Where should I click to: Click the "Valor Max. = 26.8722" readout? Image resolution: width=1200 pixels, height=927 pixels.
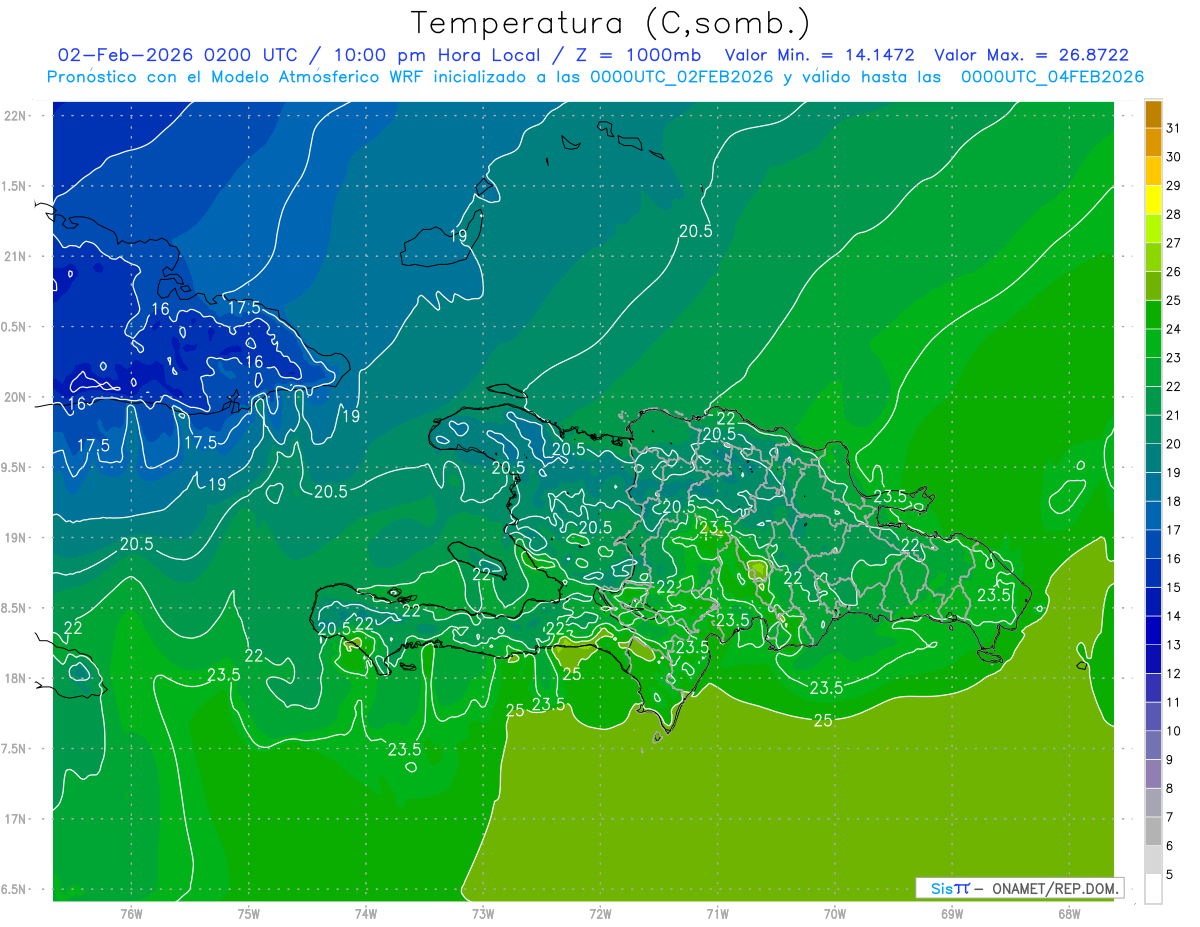tap(1031, 56)
